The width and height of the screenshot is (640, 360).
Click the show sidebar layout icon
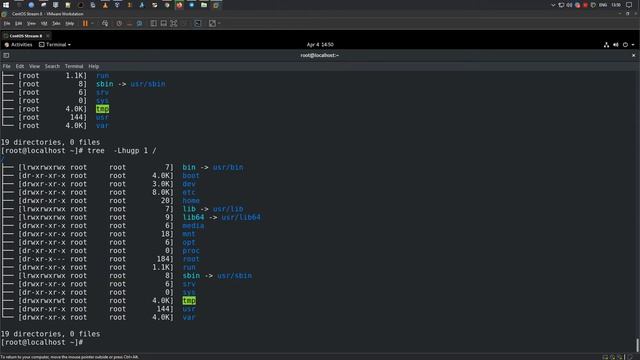153,23
